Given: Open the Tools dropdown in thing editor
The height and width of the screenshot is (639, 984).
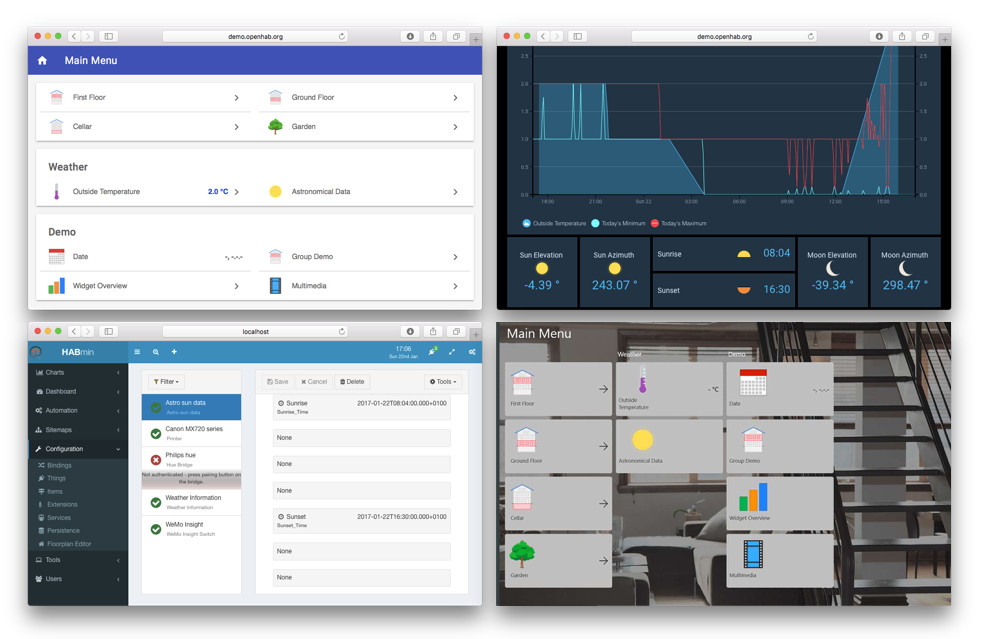Looking at the screenshot, I should (x=443, y=382).
